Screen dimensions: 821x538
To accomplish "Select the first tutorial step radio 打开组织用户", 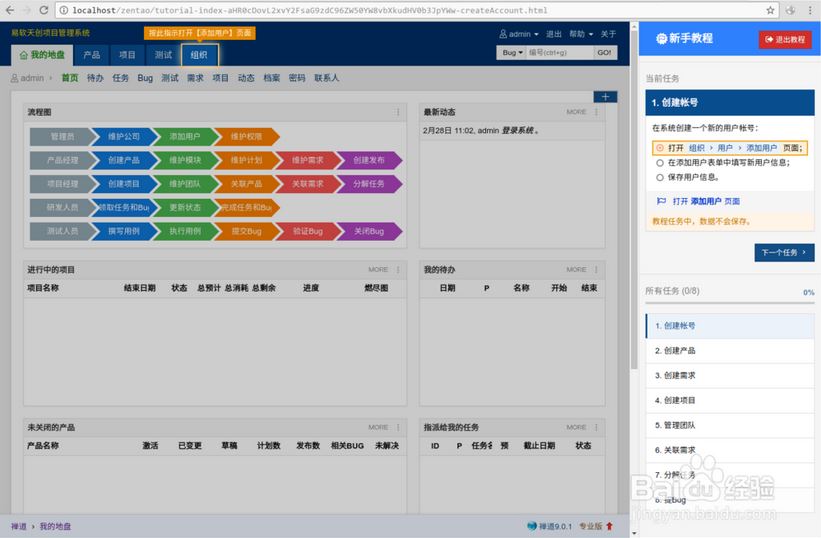I will 660,148.
